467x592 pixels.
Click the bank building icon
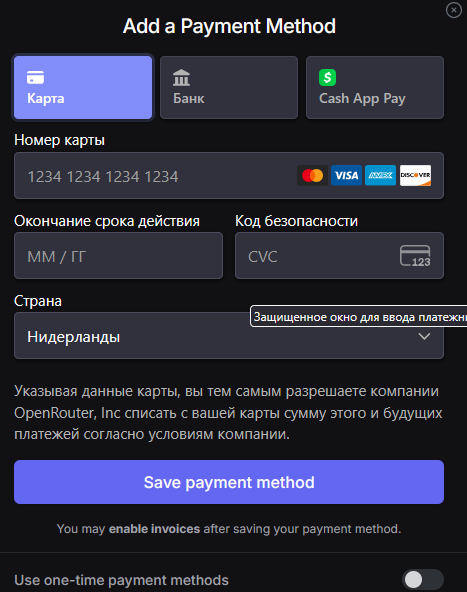point(181,77)
